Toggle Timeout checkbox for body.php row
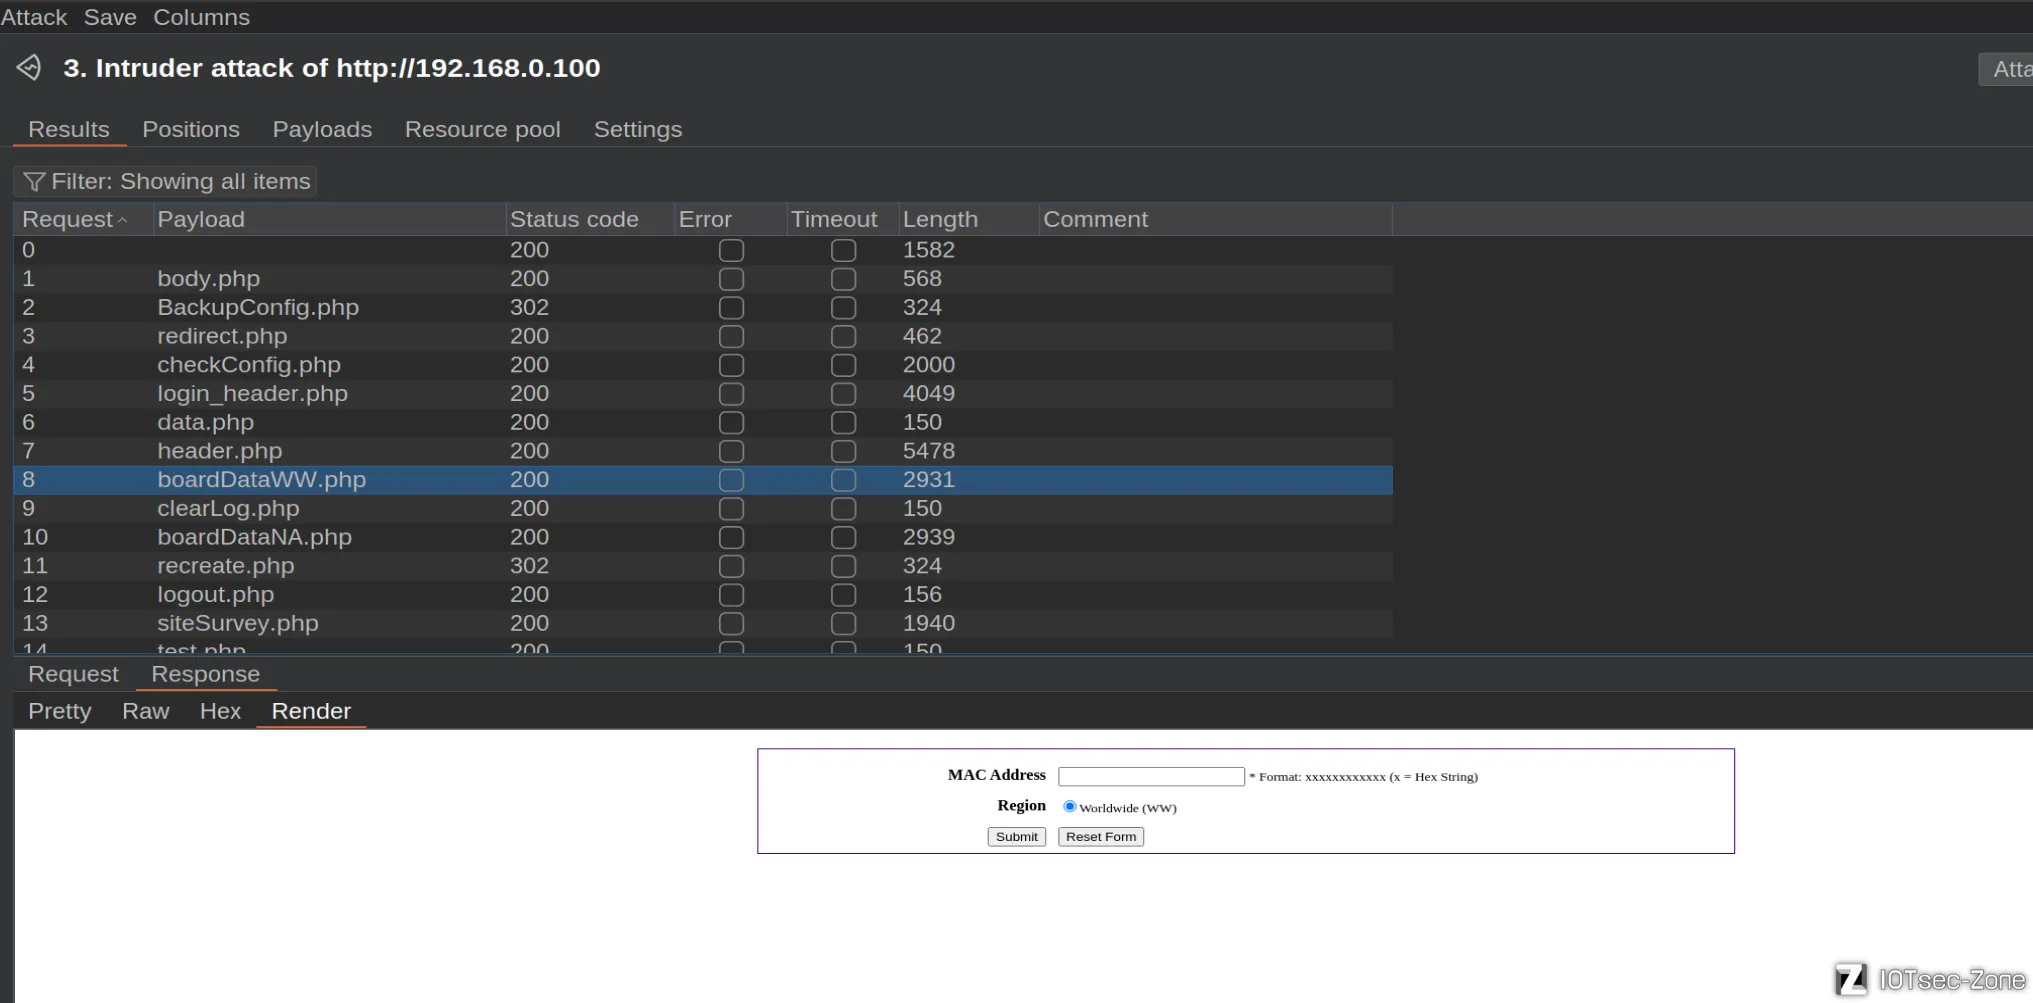 [843, 279]
